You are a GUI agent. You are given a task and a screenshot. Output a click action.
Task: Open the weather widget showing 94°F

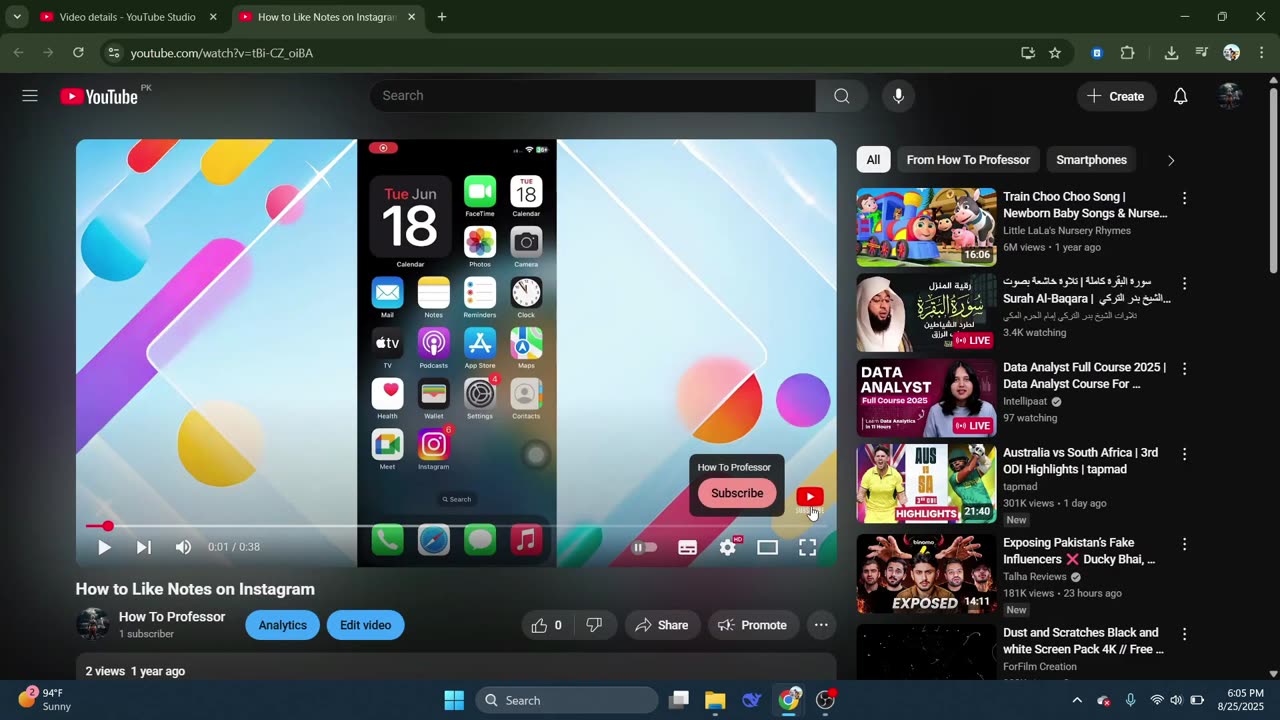pos(46,699)
